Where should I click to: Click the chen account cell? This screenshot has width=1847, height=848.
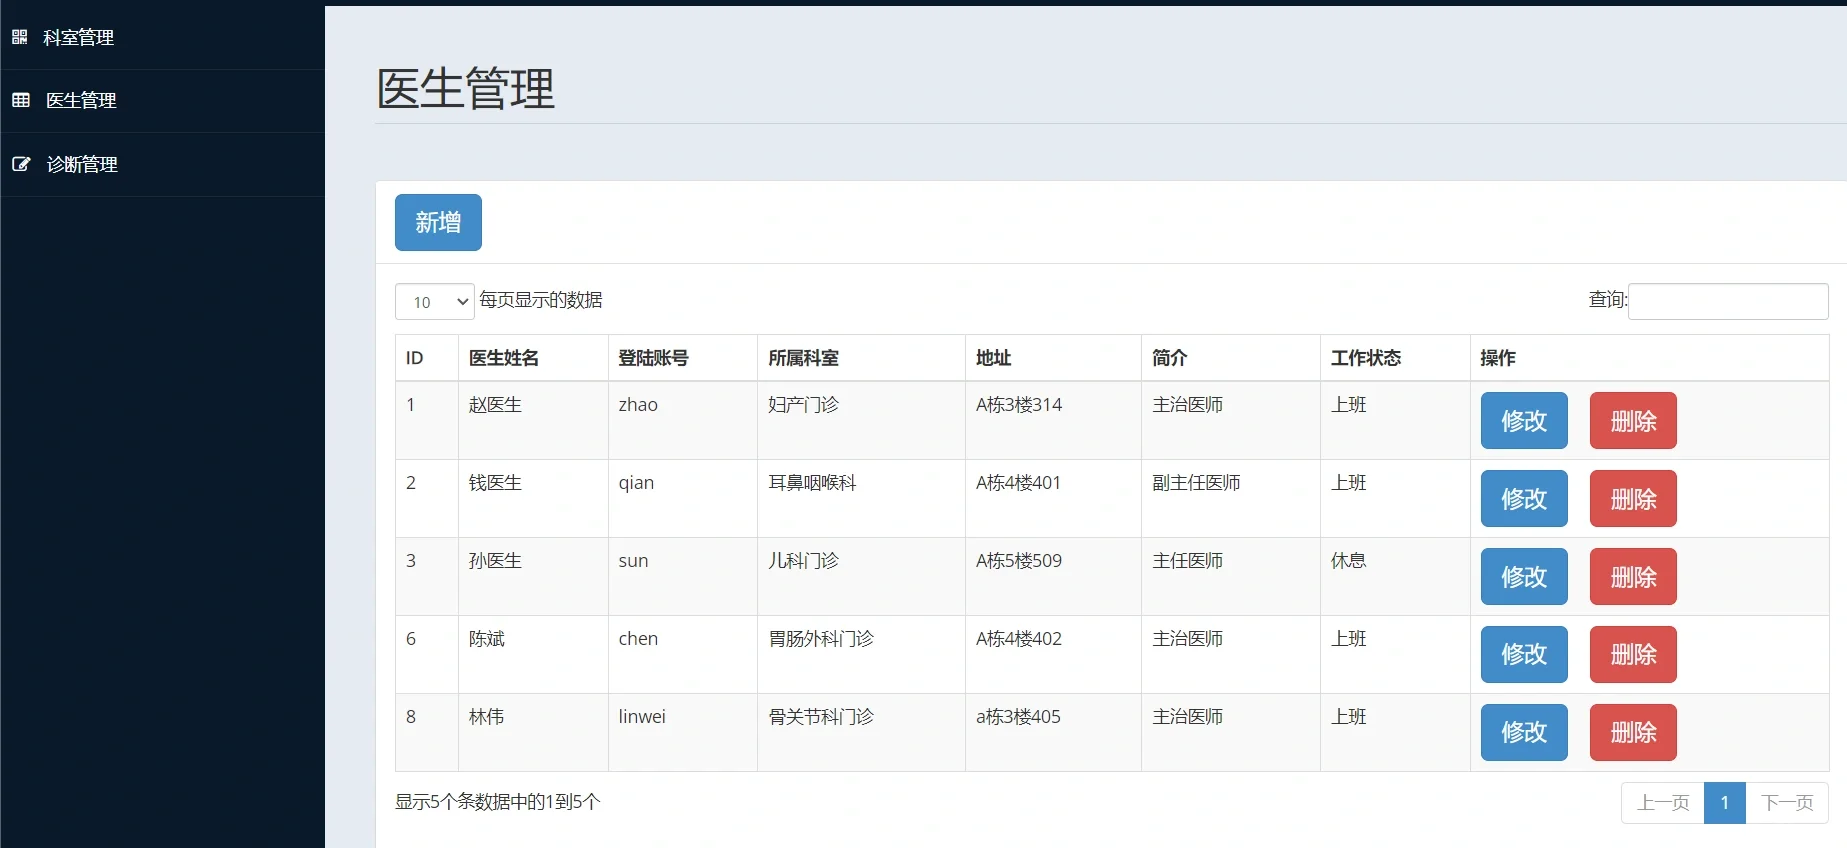[682, 654]
